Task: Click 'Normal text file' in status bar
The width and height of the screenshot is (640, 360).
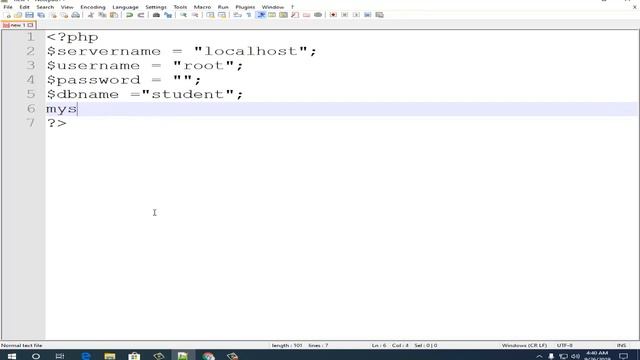Action: [x=22, y=345]
